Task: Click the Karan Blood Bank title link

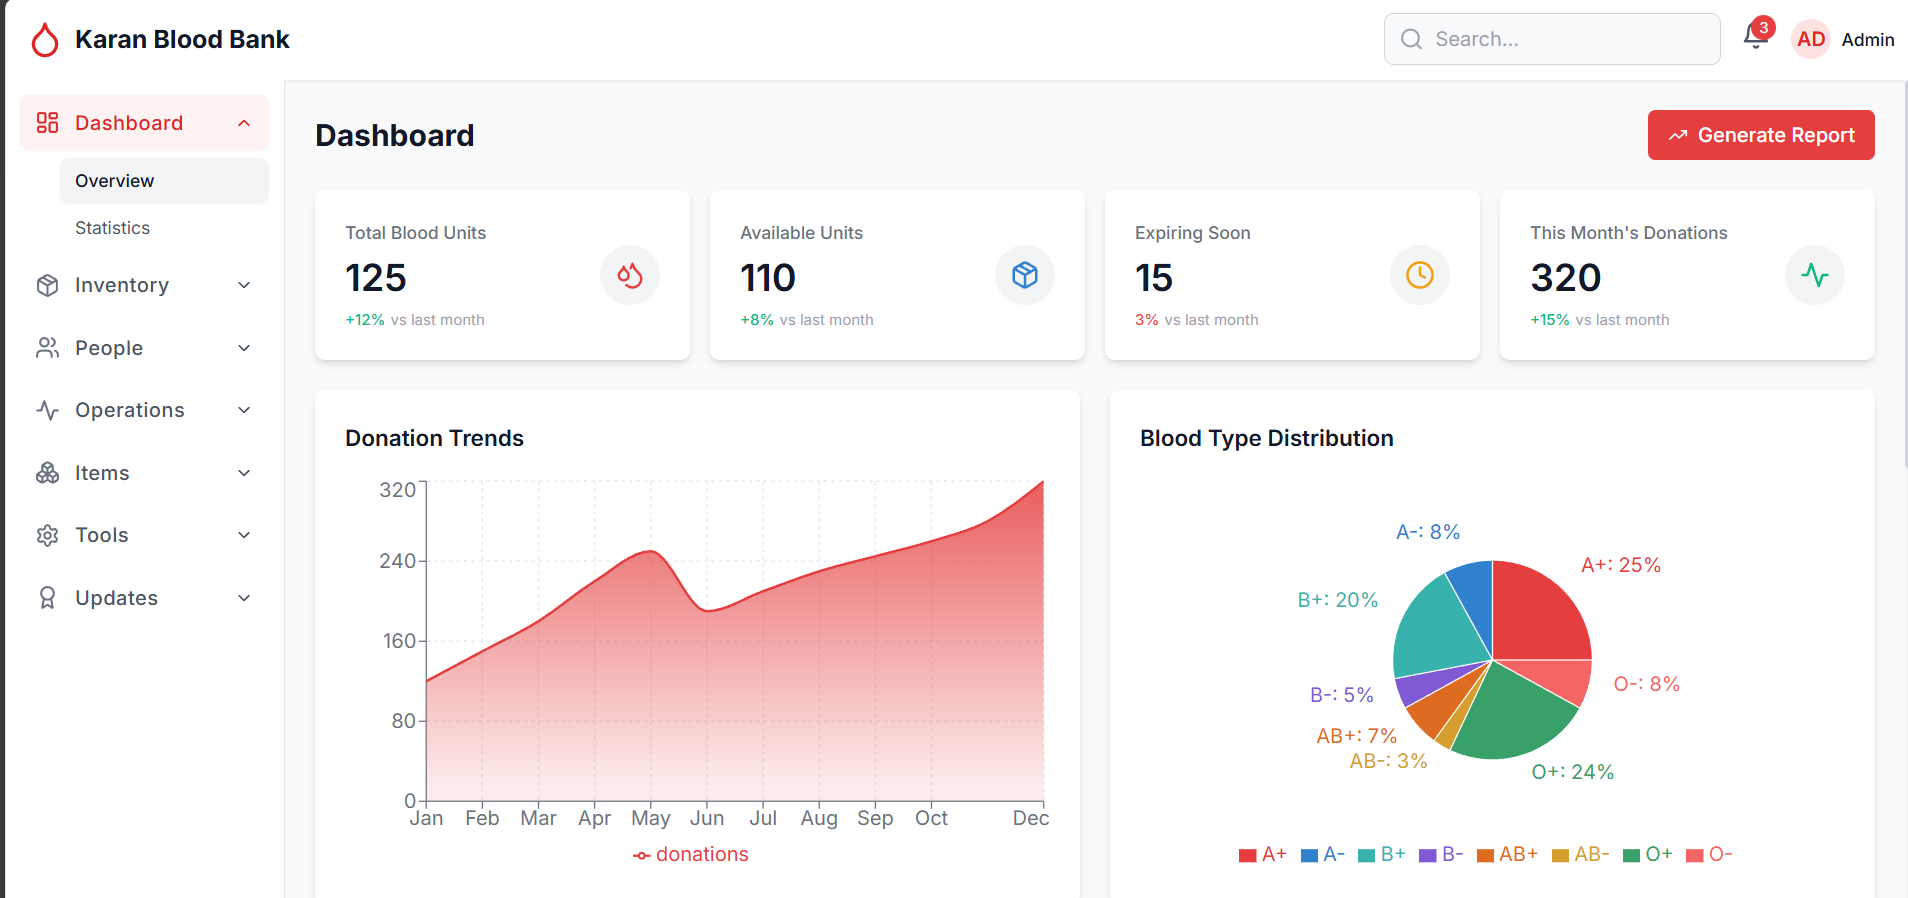Action: (x=182, y=40)
